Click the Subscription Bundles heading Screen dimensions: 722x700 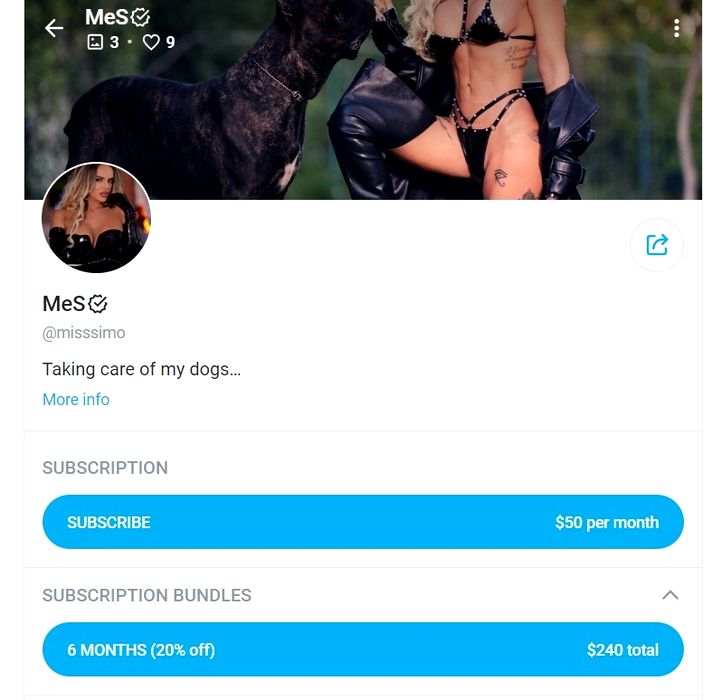[147, 595]
